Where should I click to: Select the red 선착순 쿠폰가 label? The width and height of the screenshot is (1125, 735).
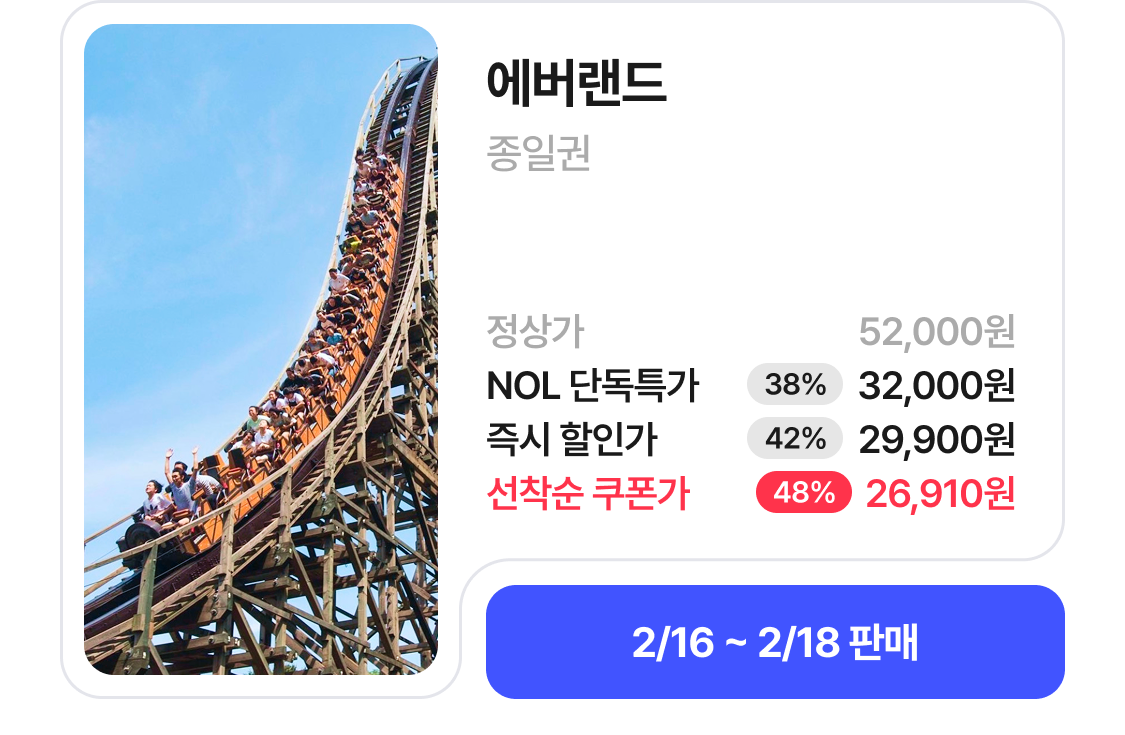pos(588,493)
